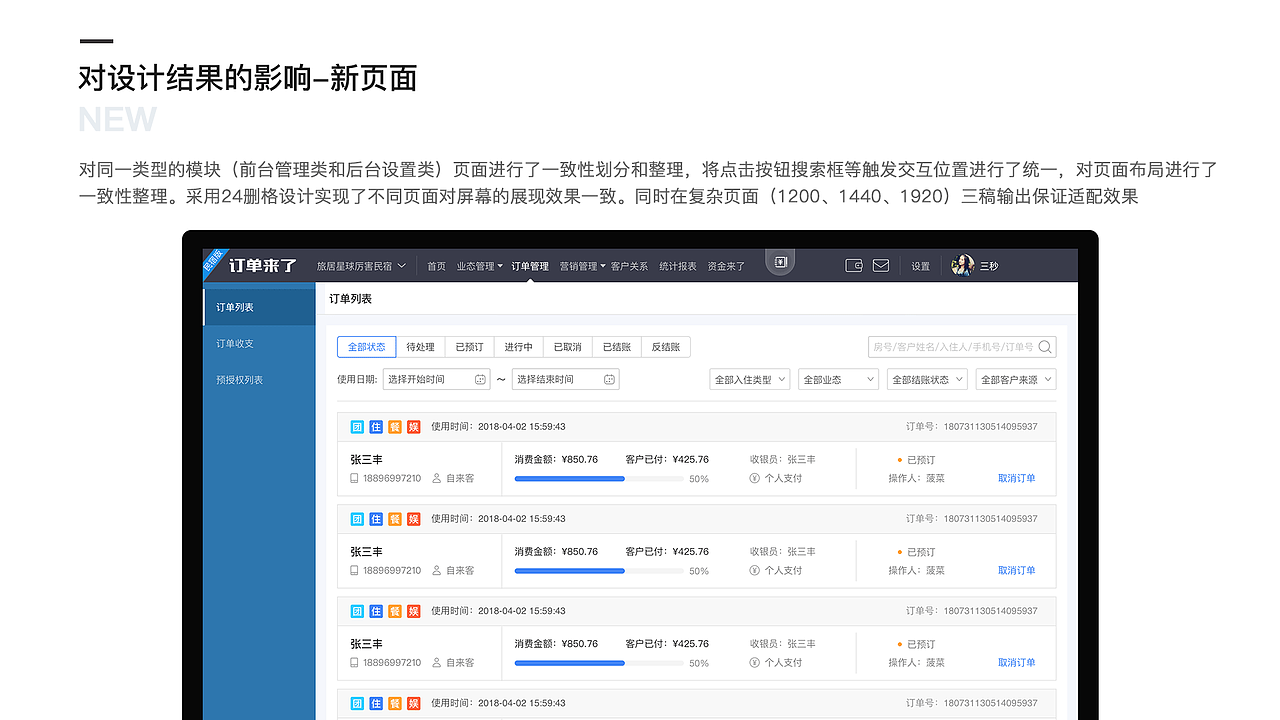Expand the 全部结账状态 dropdown
Image resolution: width=1280 pixels, height=720 pixels.
[x=926, y=379]
